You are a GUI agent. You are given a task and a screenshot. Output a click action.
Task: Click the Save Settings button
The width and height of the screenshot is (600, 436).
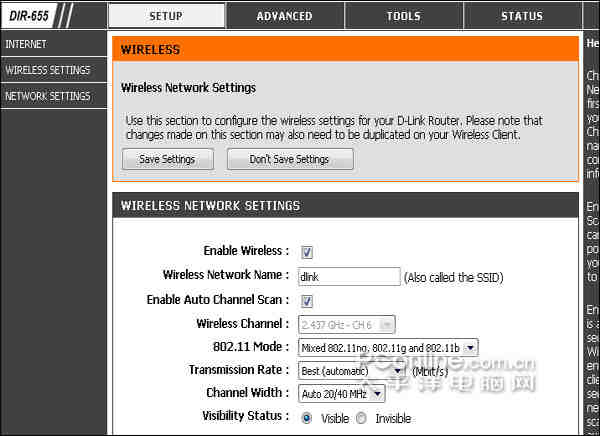pos(168,159)
